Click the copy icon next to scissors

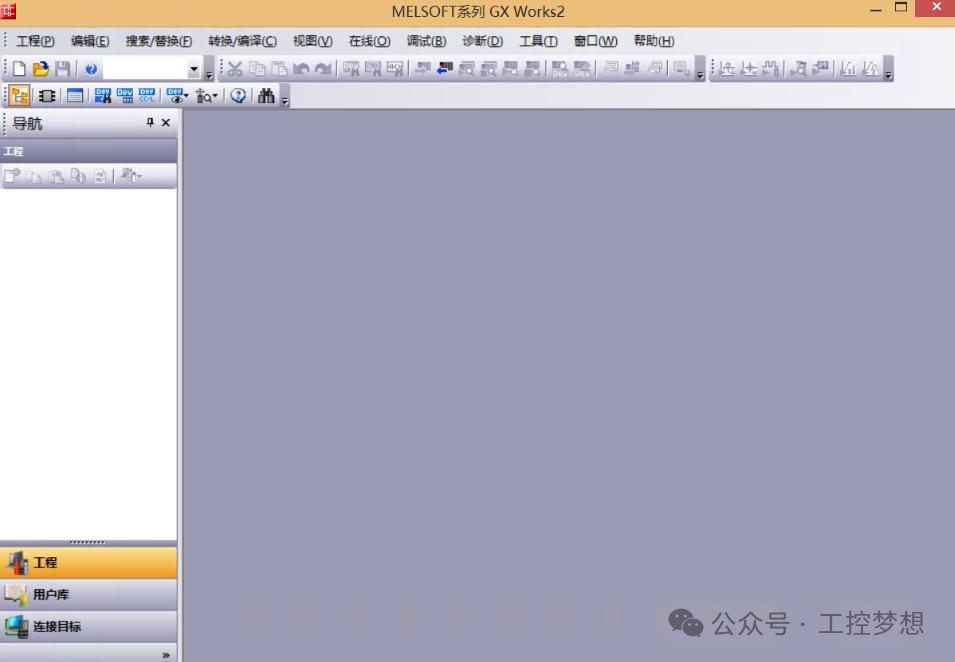(257, 69)
